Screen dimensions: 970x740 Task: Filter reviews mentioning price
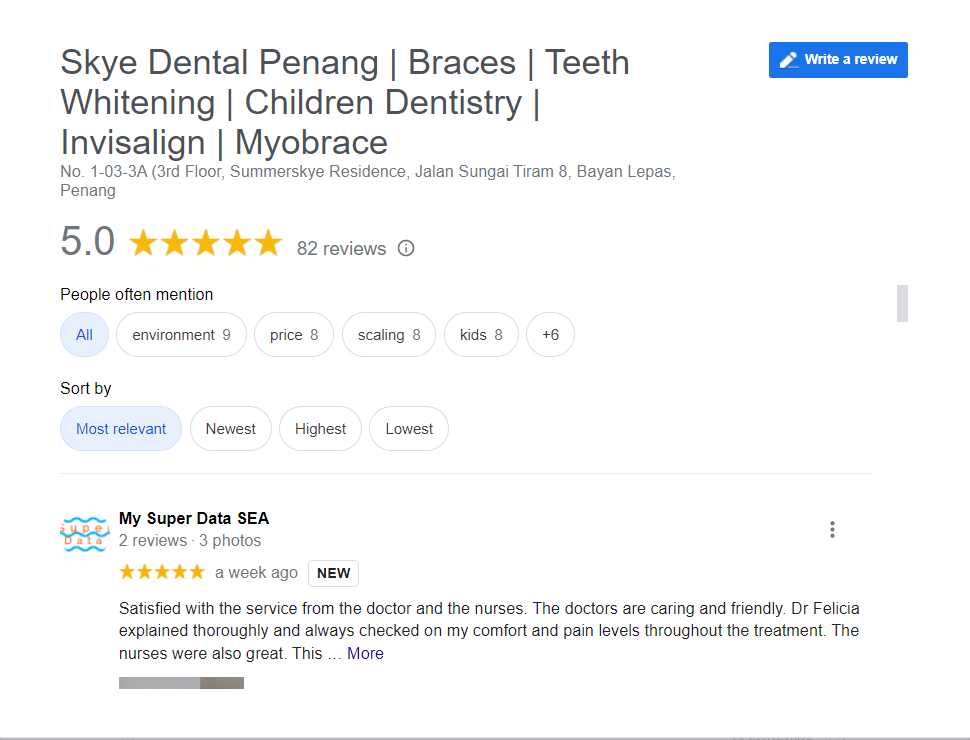(x=294, y=335)
